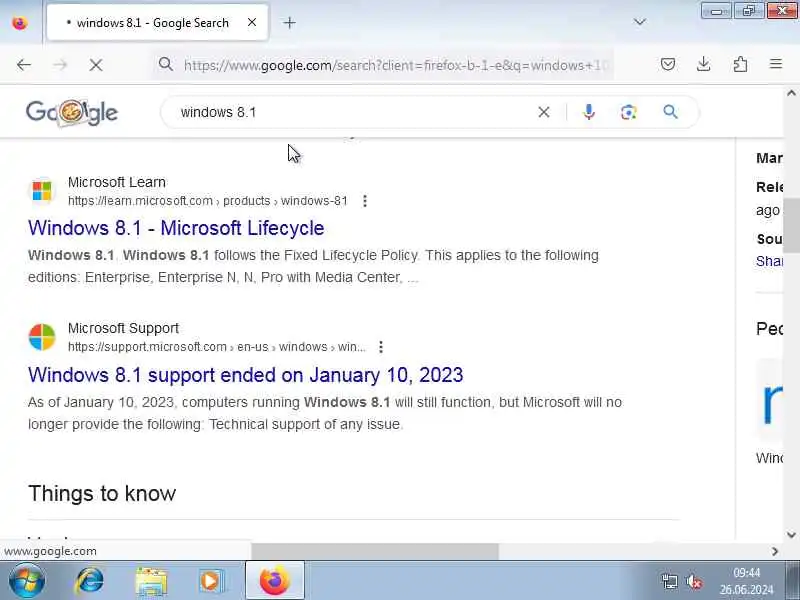Click the network tray icon
The height and width of the screenshot is (600, 800).
point(669,581)
